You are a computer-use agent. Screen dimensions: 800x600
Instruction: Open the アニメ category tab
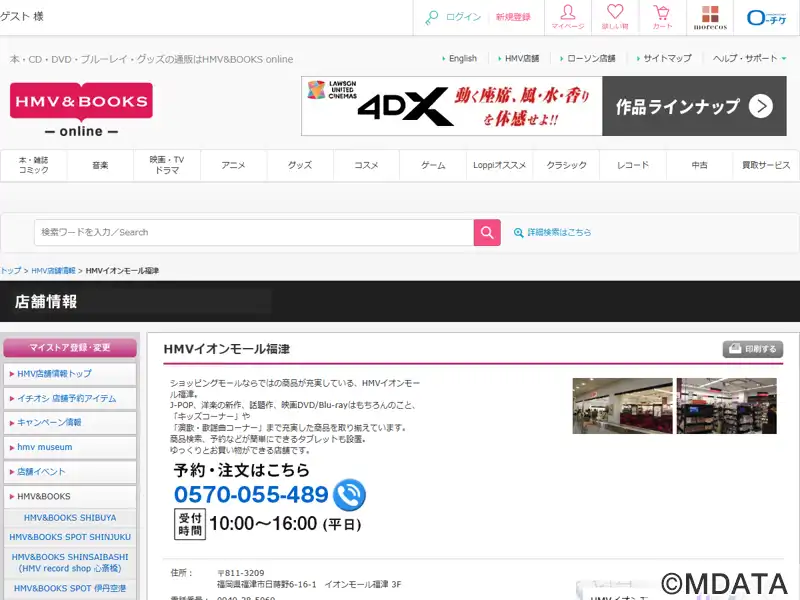pos(233,165)
